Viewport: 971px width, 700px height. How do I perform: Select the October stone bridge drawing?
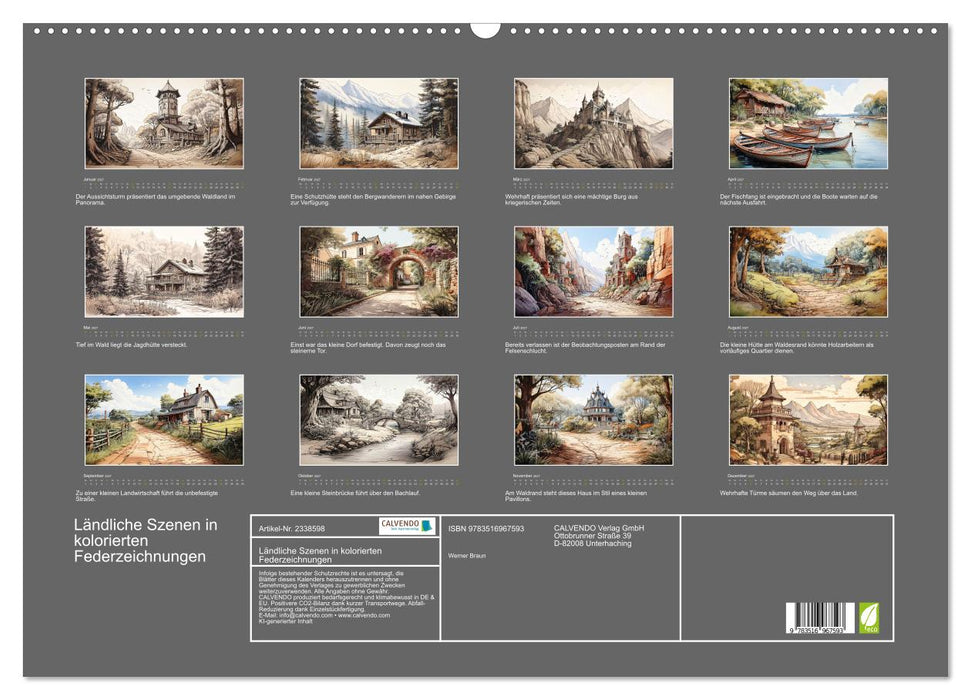[379, 420]
